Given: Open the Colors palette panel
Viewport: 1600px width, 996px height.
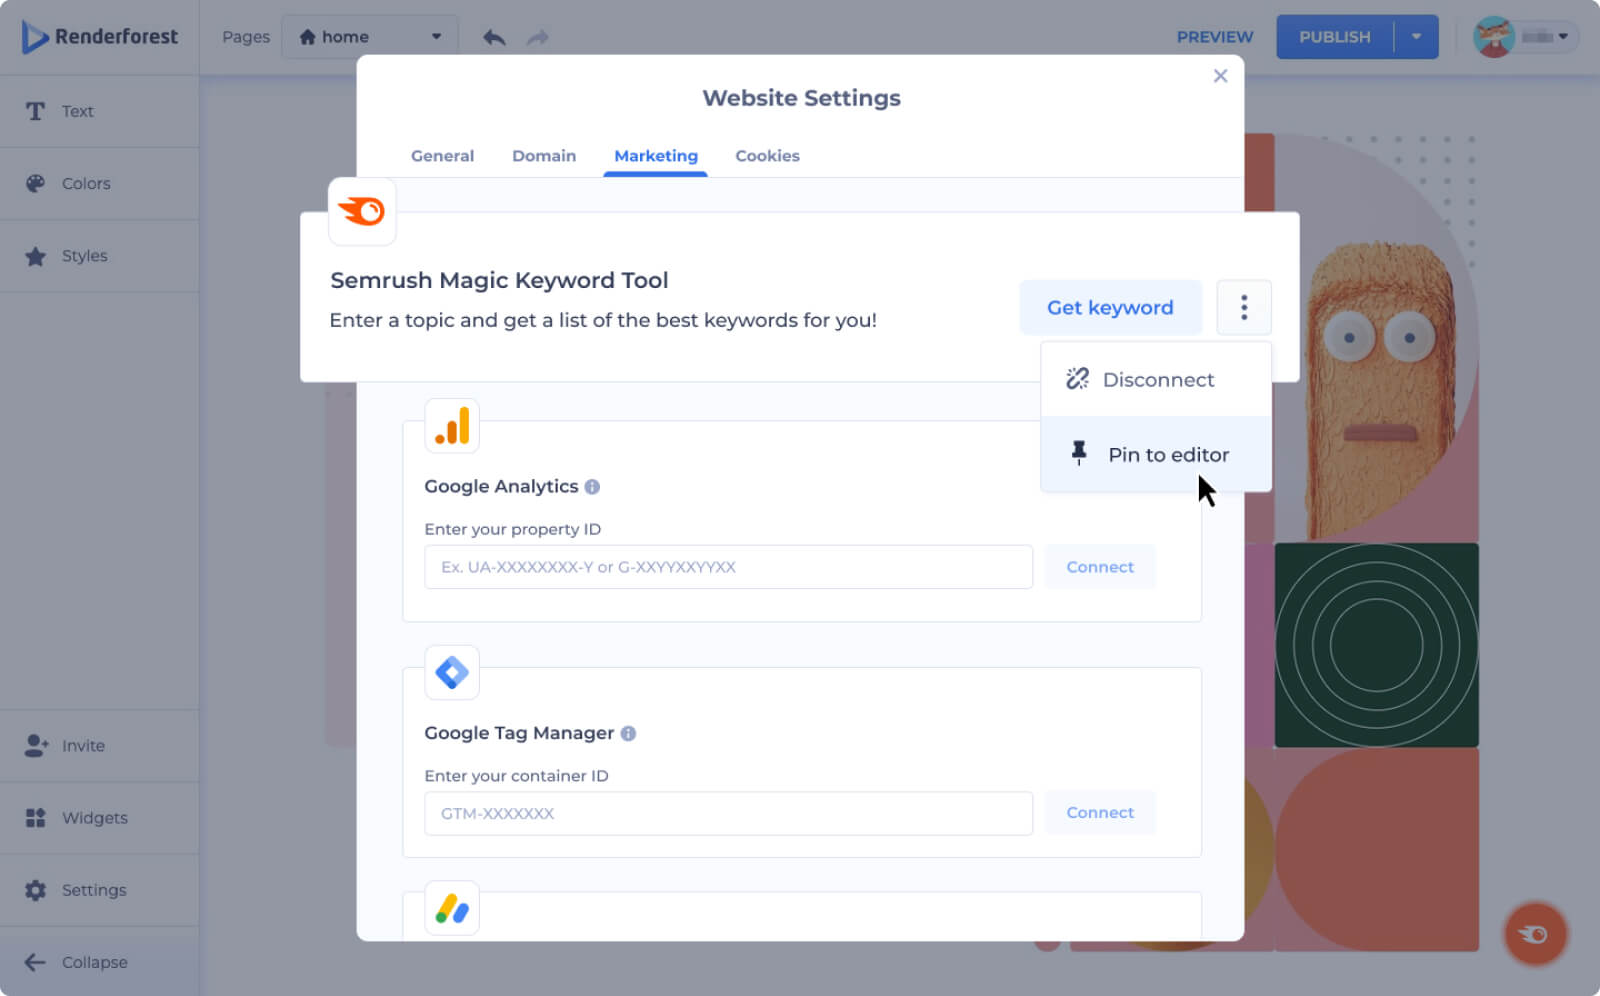Looking at the screenshot, I should tap(85, 184).
